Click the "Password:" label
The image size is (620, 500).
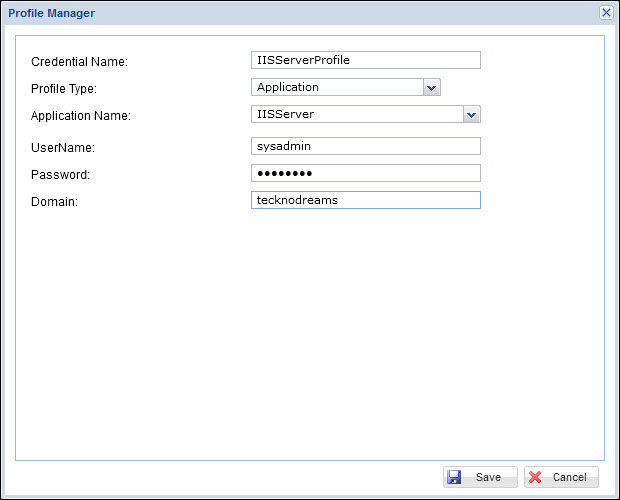[60, 175]
